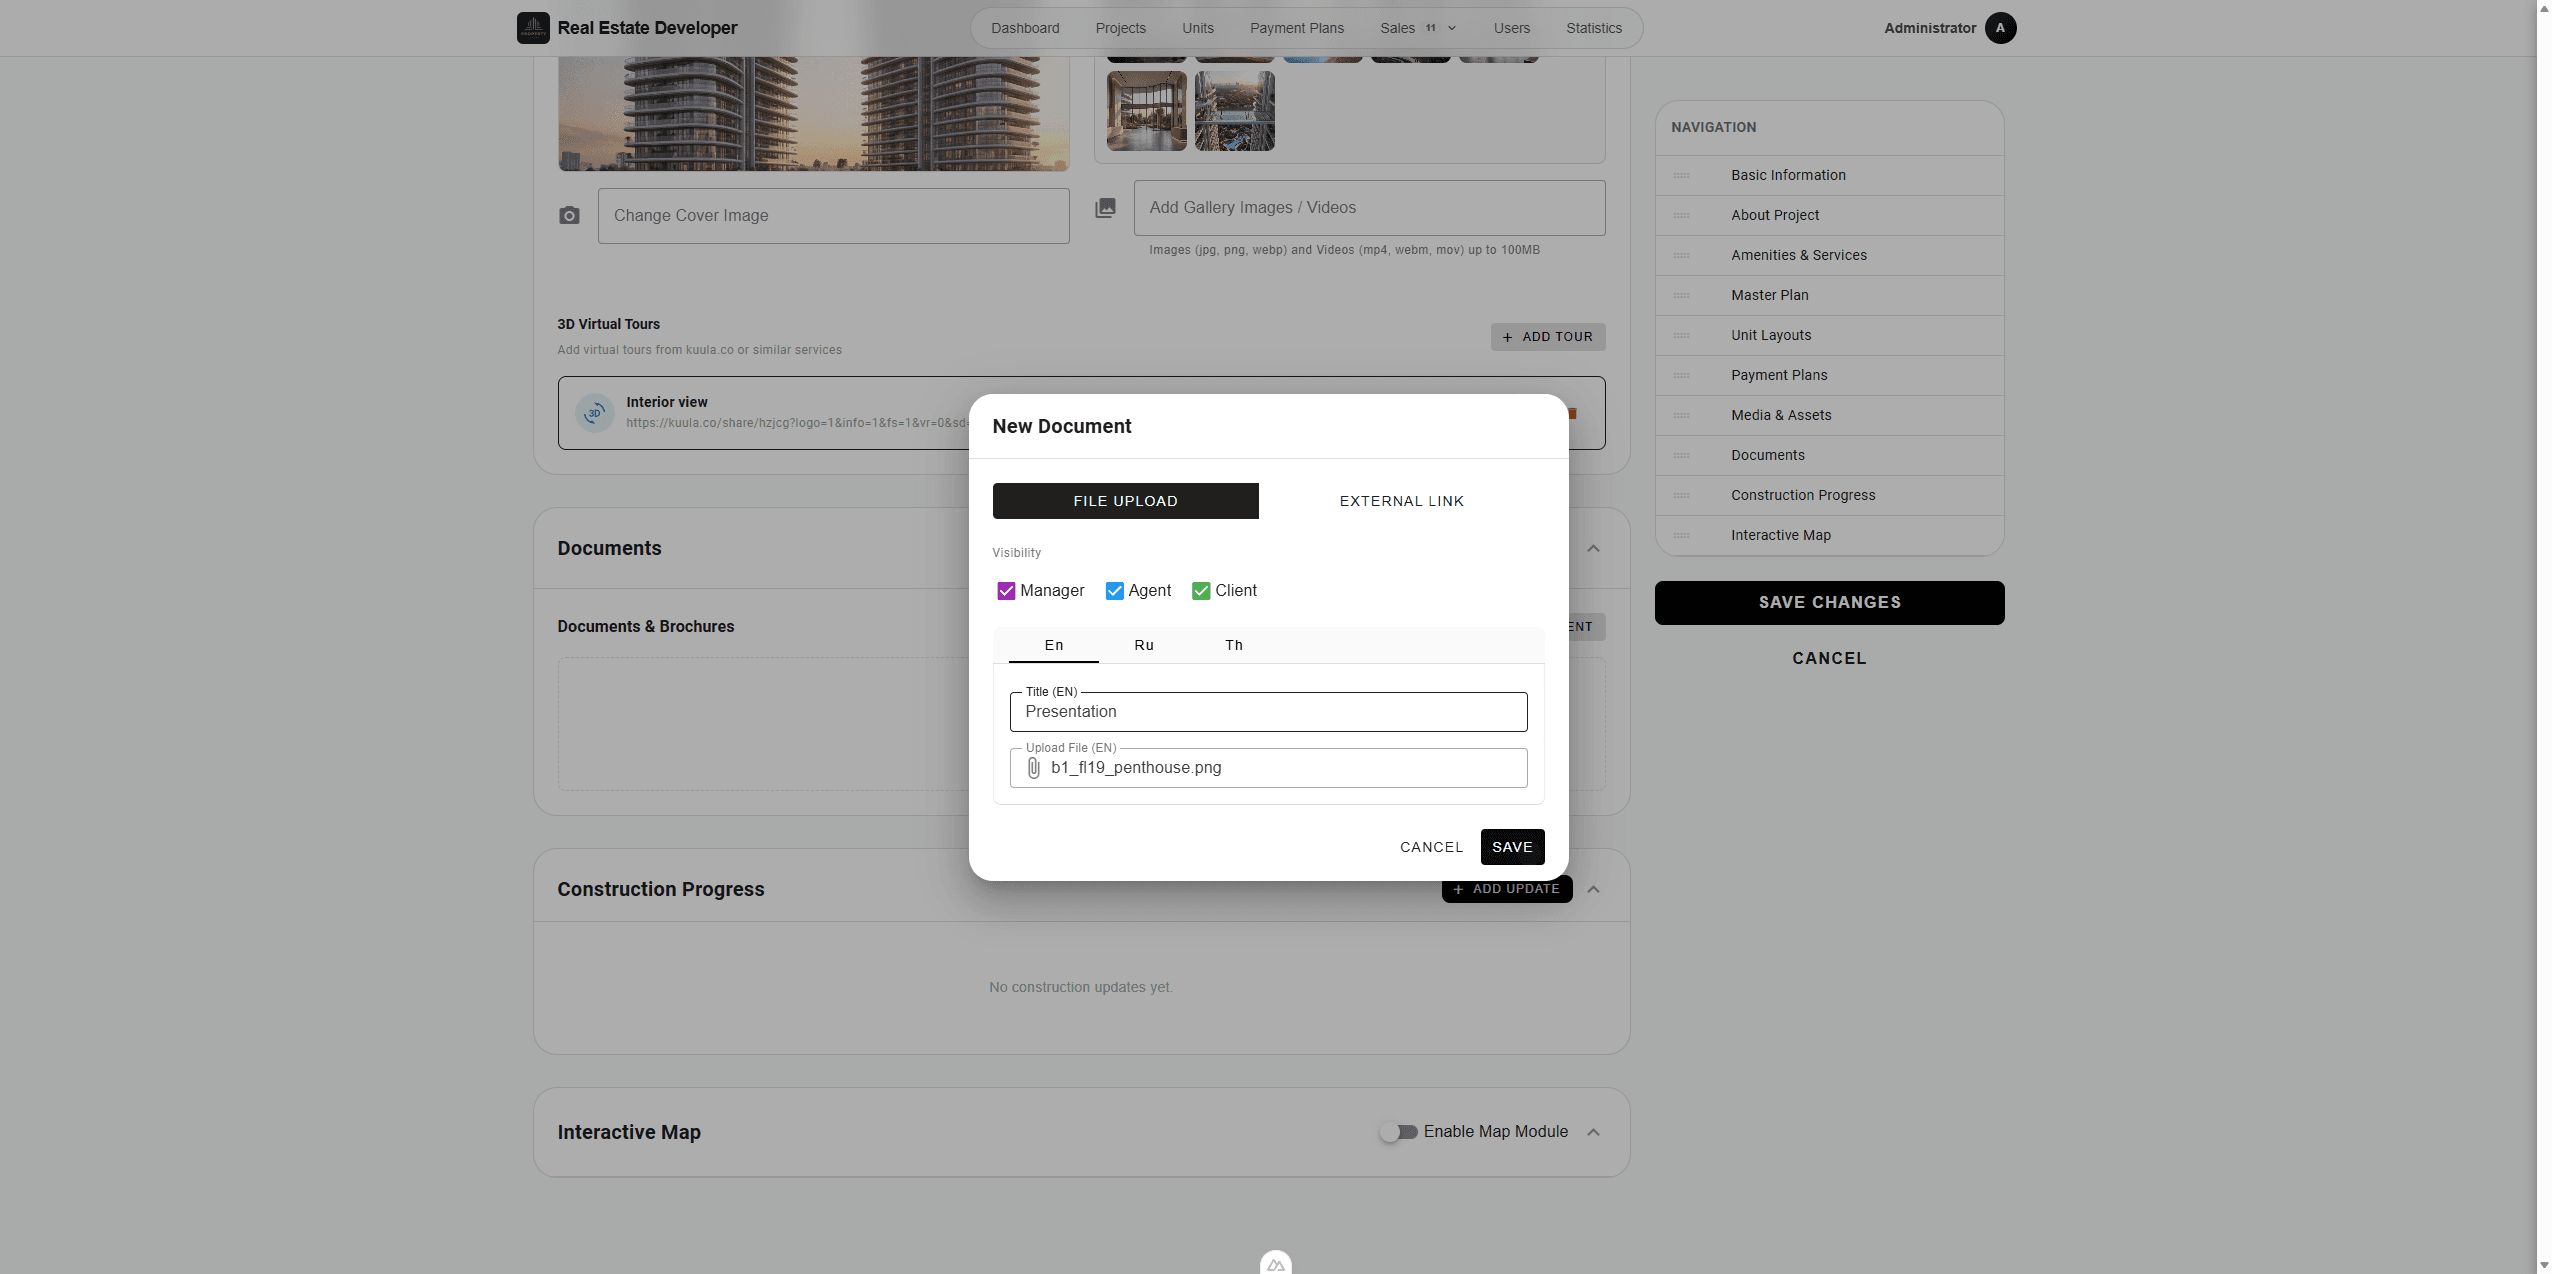The width and height of the screenshot is (2552, 1274).
Task: Click the paperclip icon in Upload File field
Action: click(x=1034, y=768)
